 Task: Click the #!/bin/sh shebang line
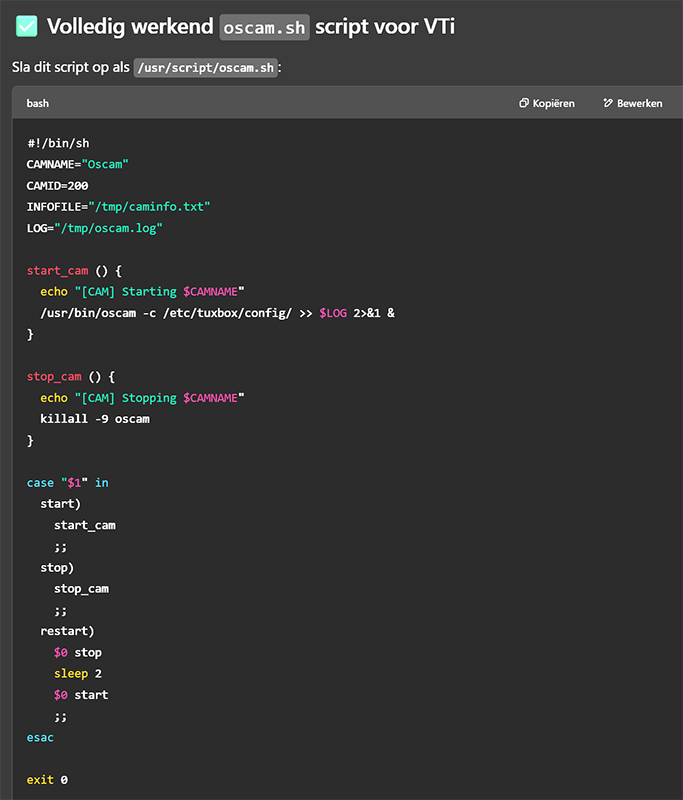coord(58,143)
